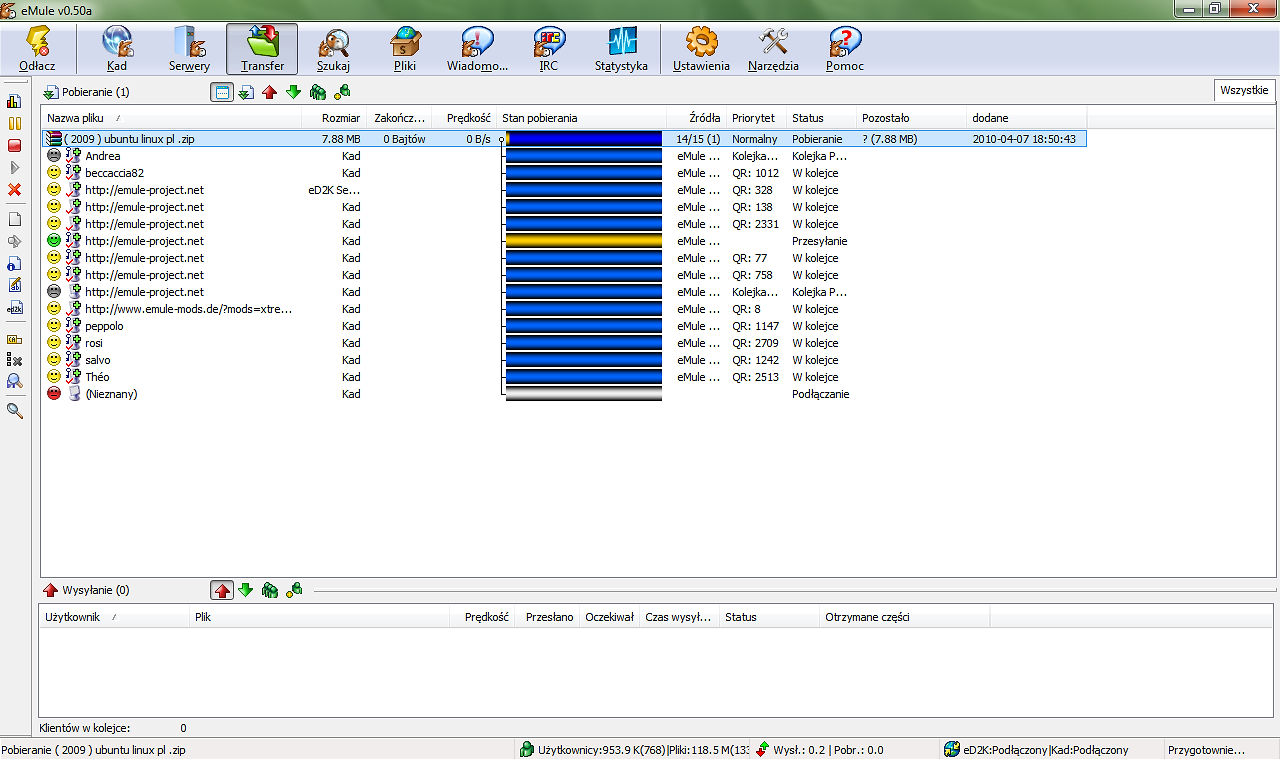The image size is (1280, 760).
Task: Click the yellow pause icon in left sidebar
Action: pyautogui.click(x=15, y=123)
